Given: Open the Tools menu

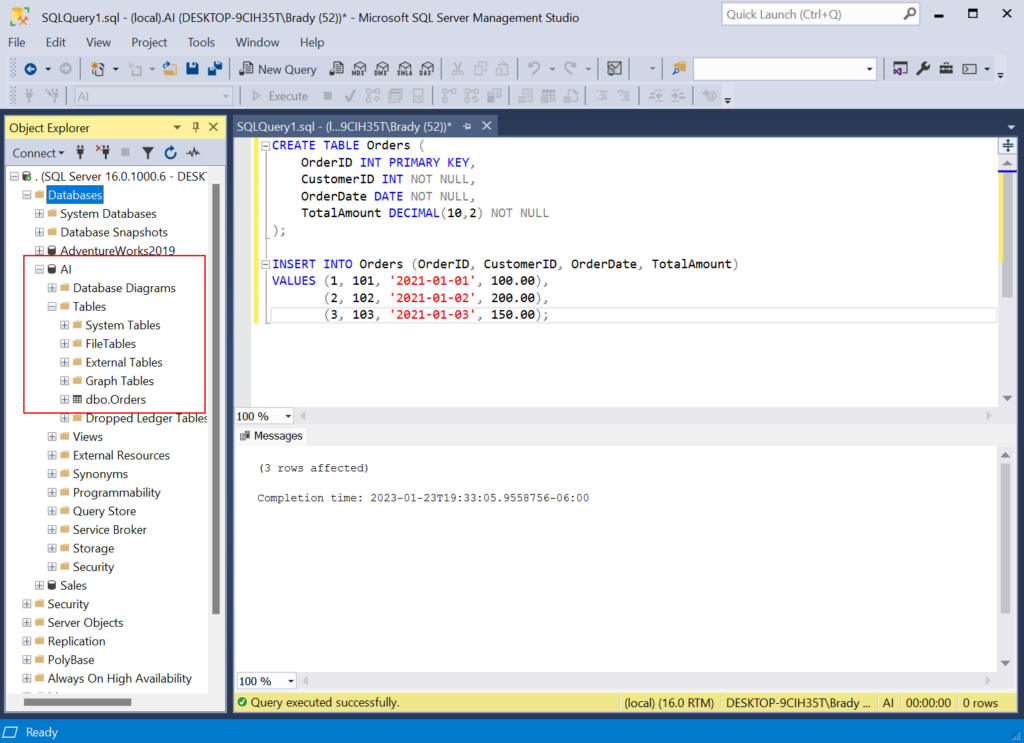Looking at the screenshot, I should tap(201, 42).
